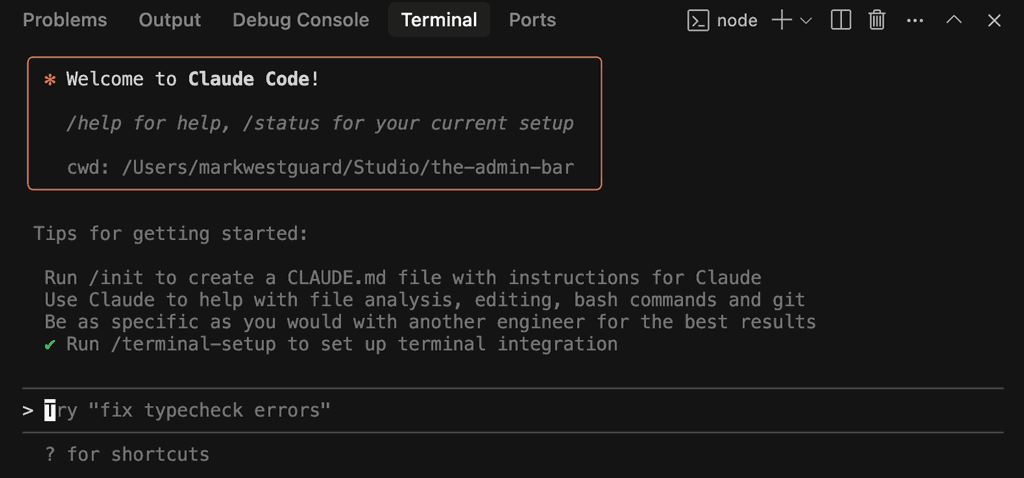This screenshot has height=478, width=1024.
Task: Open the more actions ellipsis menu
Action: (915, 21)
